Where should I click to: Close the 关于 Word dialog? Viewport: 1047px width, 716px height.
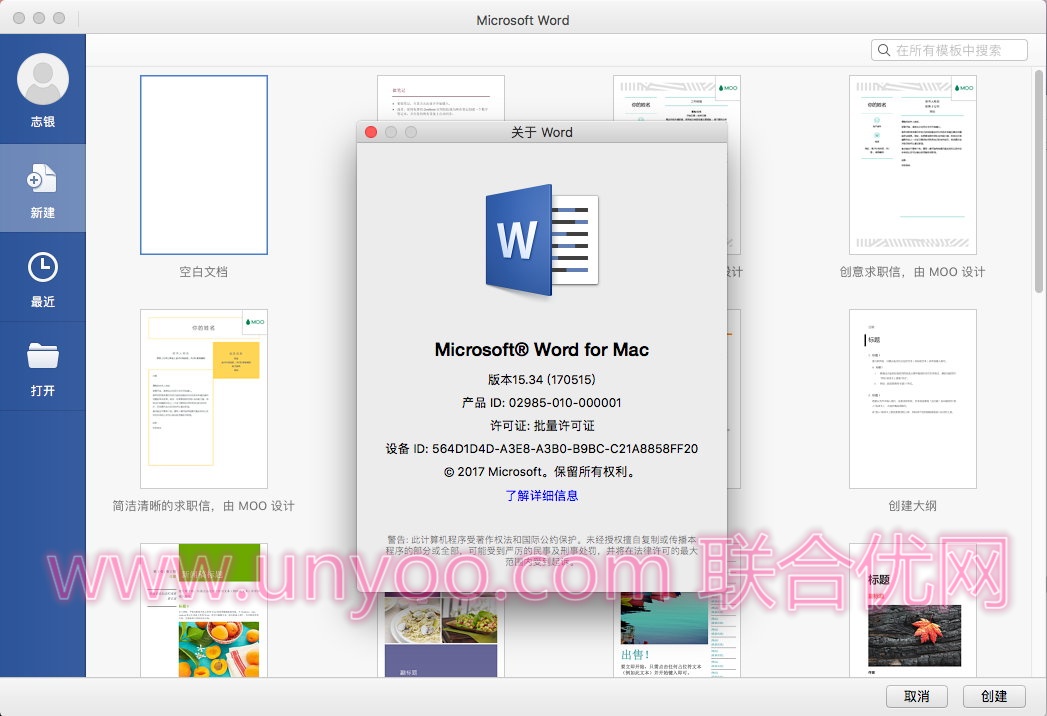371,132
